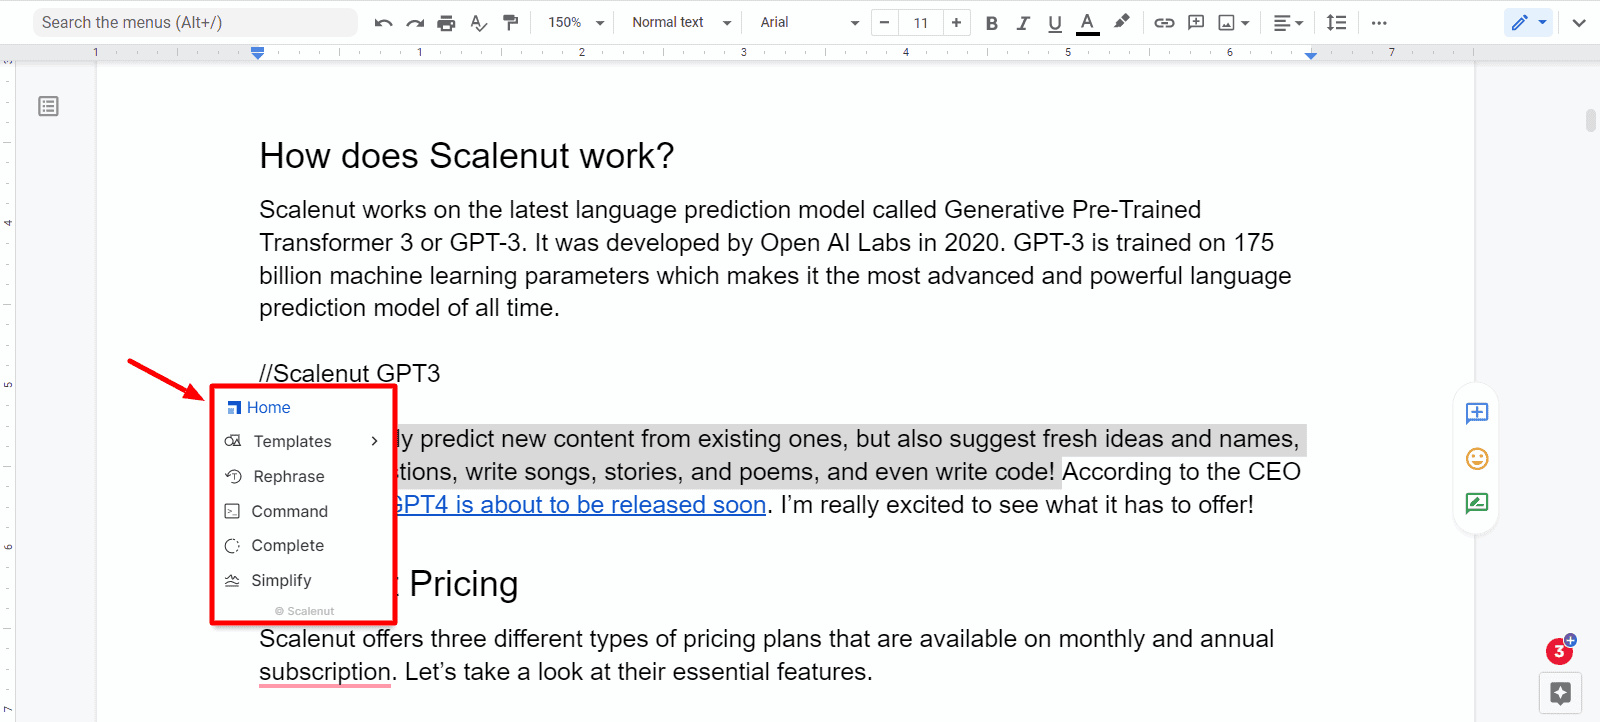The height and width of the screenshot is (722, 1600).
Task: Show the document outline icon
Action: [x=48, y=106]
